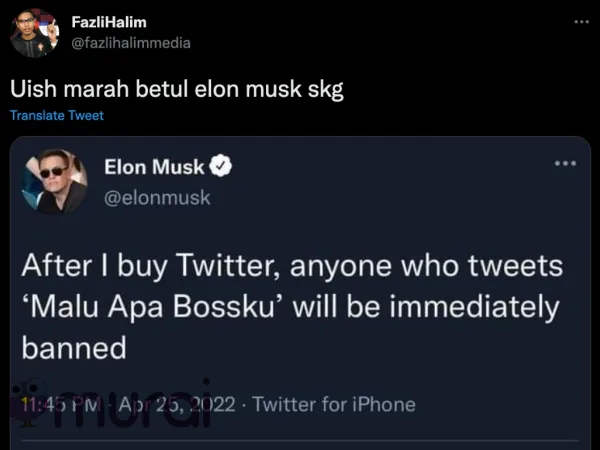Viewport: 600px width, 450px height.
Task: Open the FazliHalim display name
Action: (107, 22)
